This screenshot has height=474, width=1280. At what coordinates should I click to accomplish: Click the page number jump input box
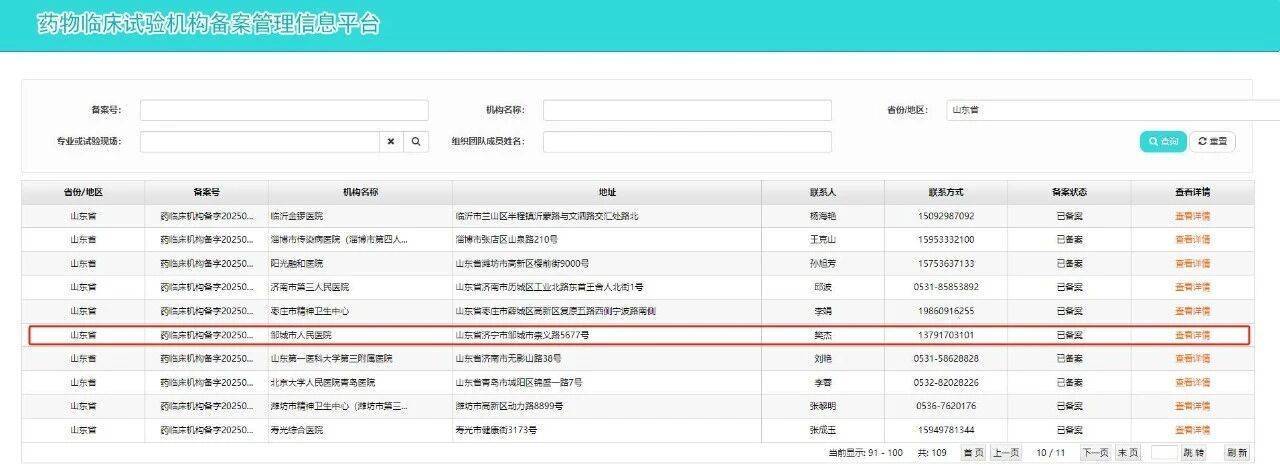1165,453
